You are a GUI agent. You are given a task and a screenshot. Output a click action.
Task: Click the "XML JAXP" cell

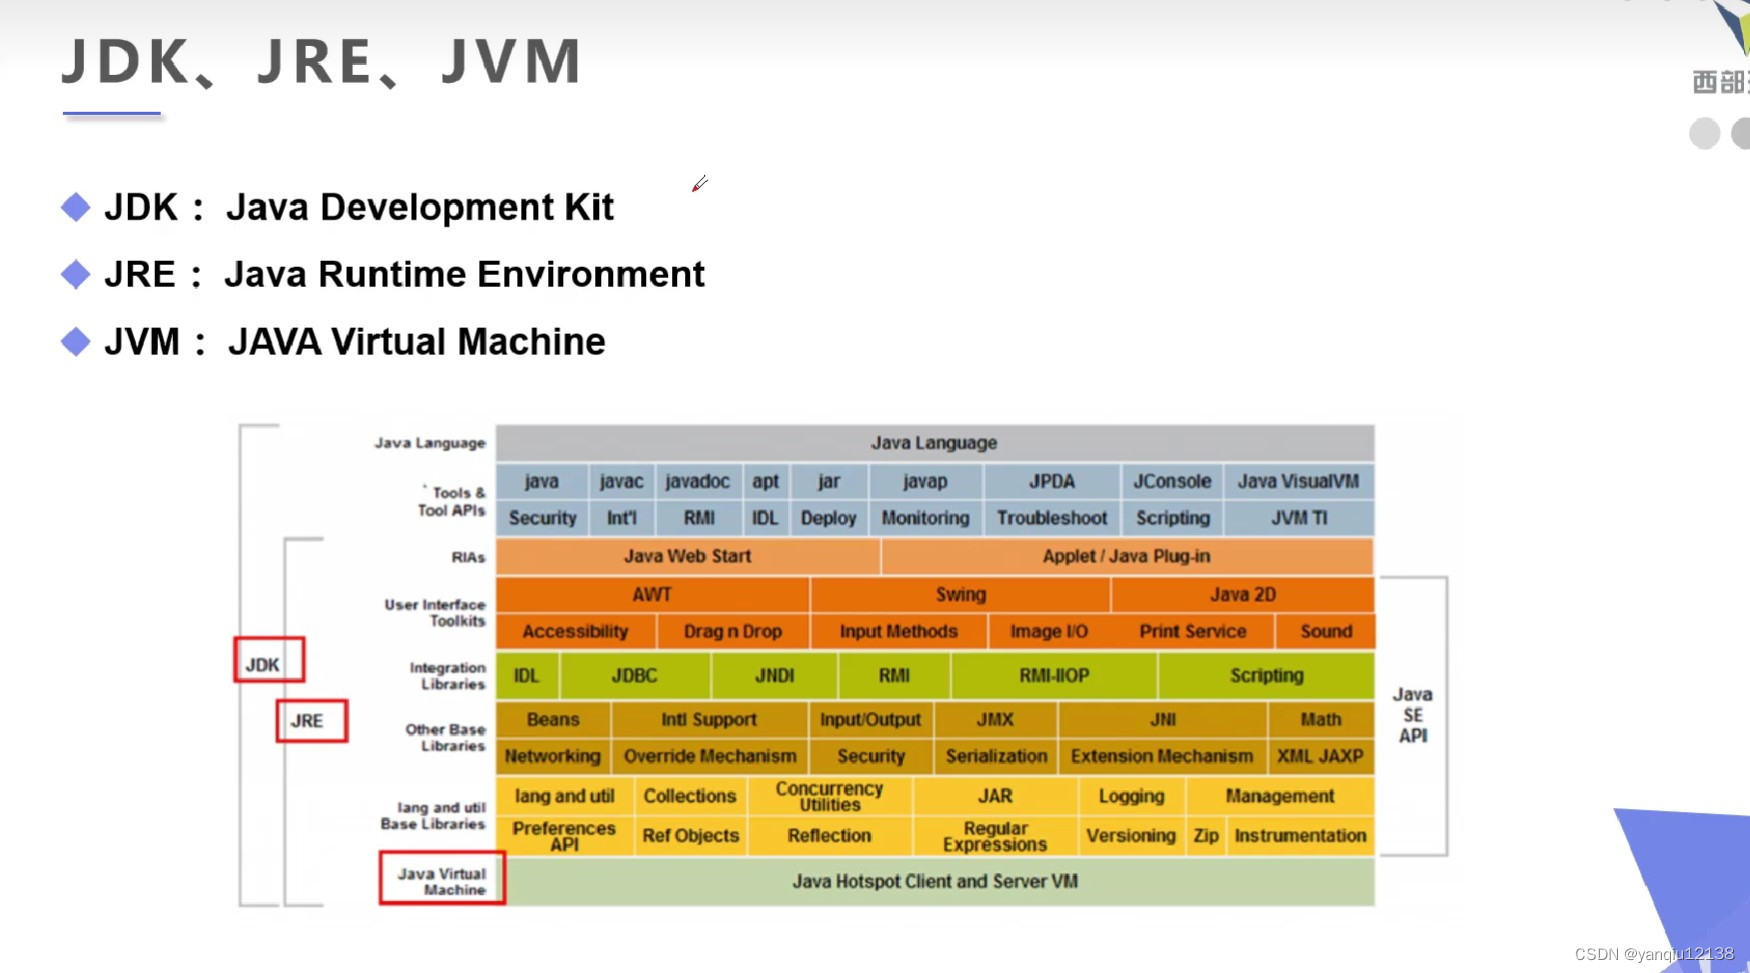(1320, 756)
